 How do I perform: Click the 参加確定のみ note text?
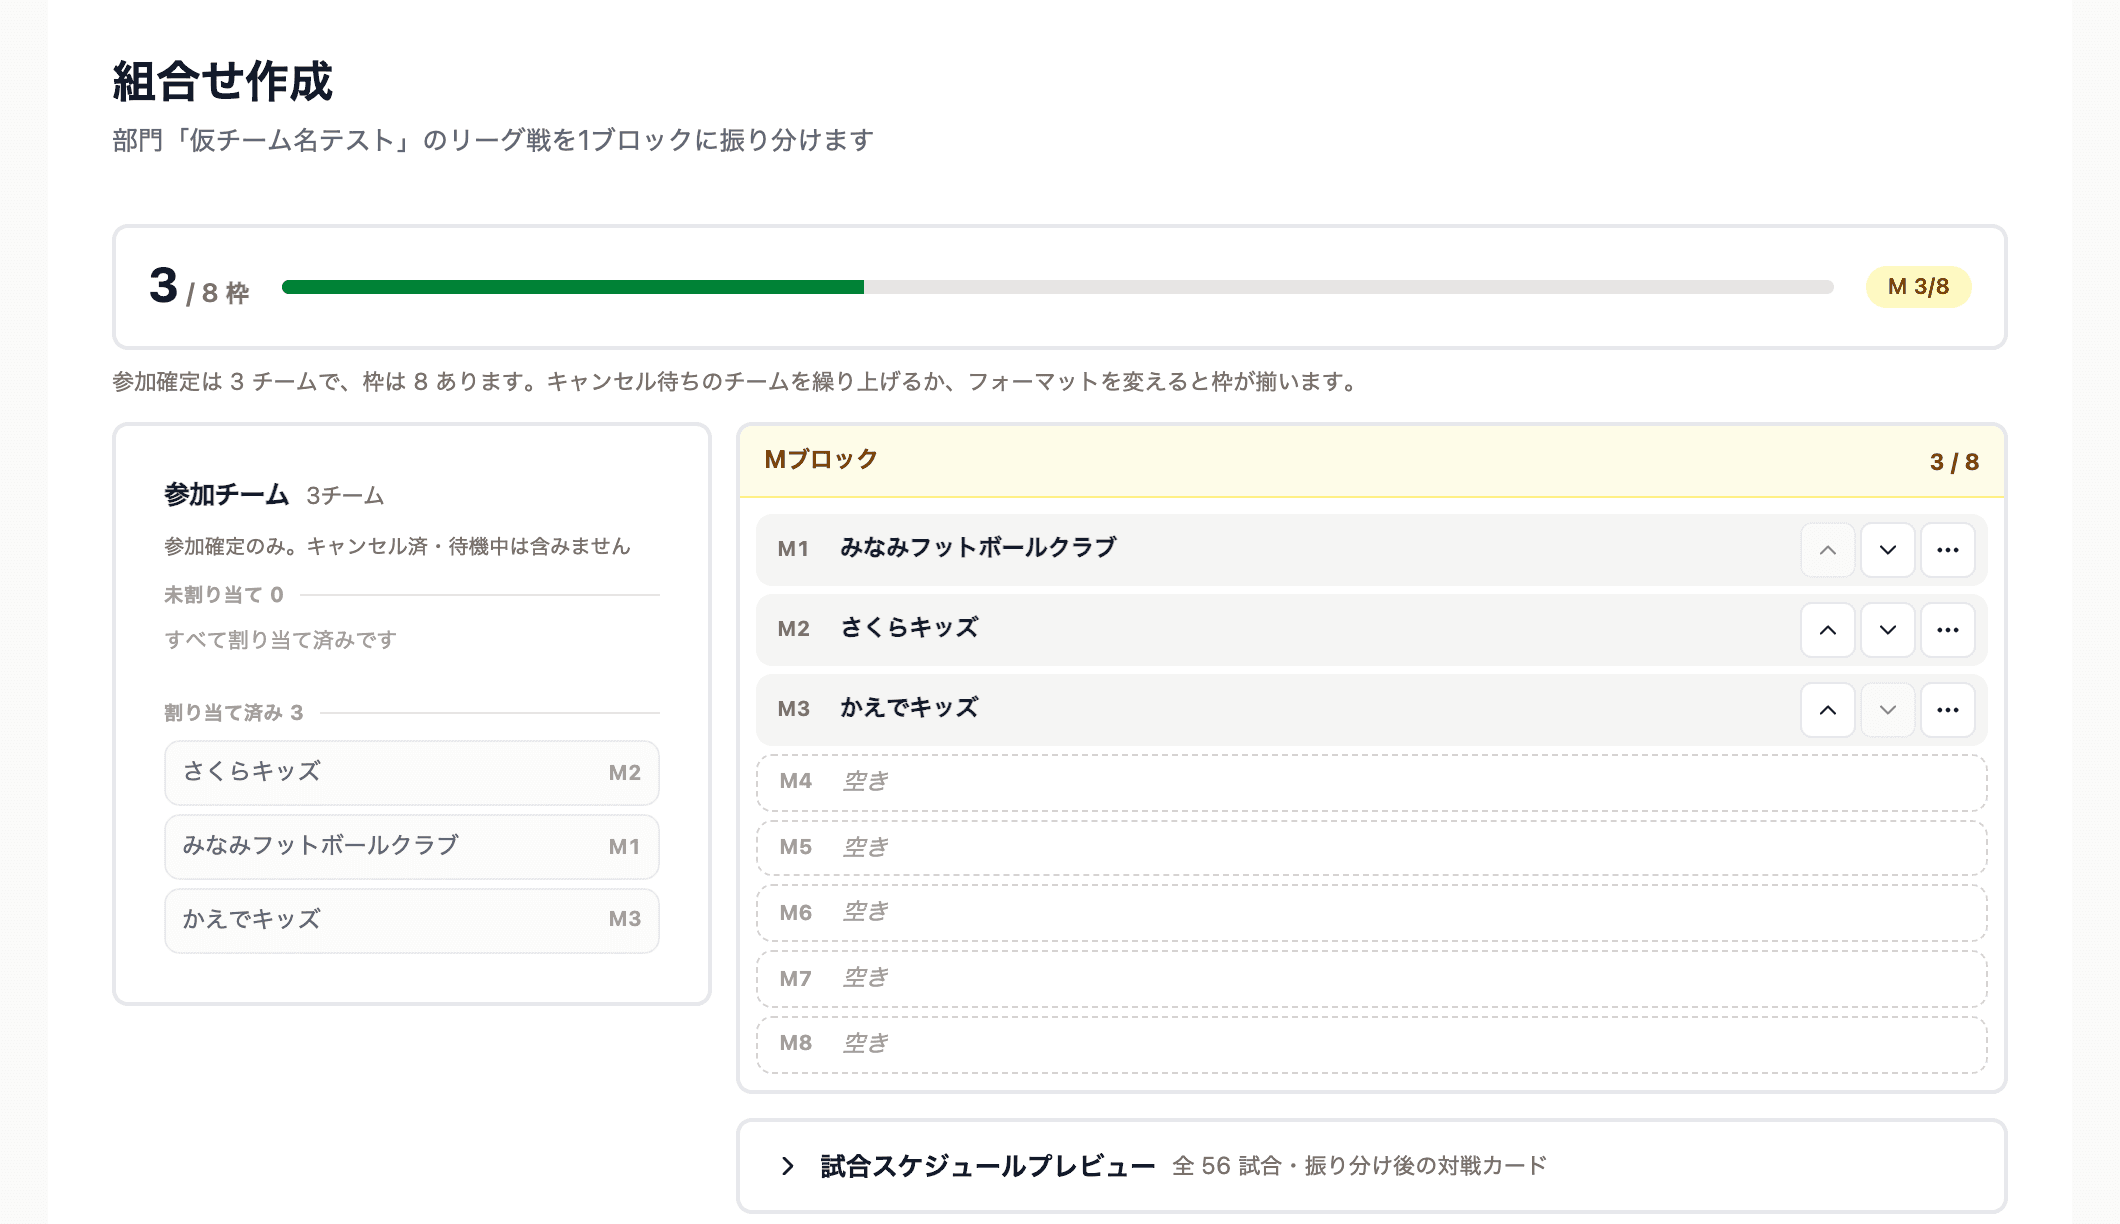[x=397, y=547]
